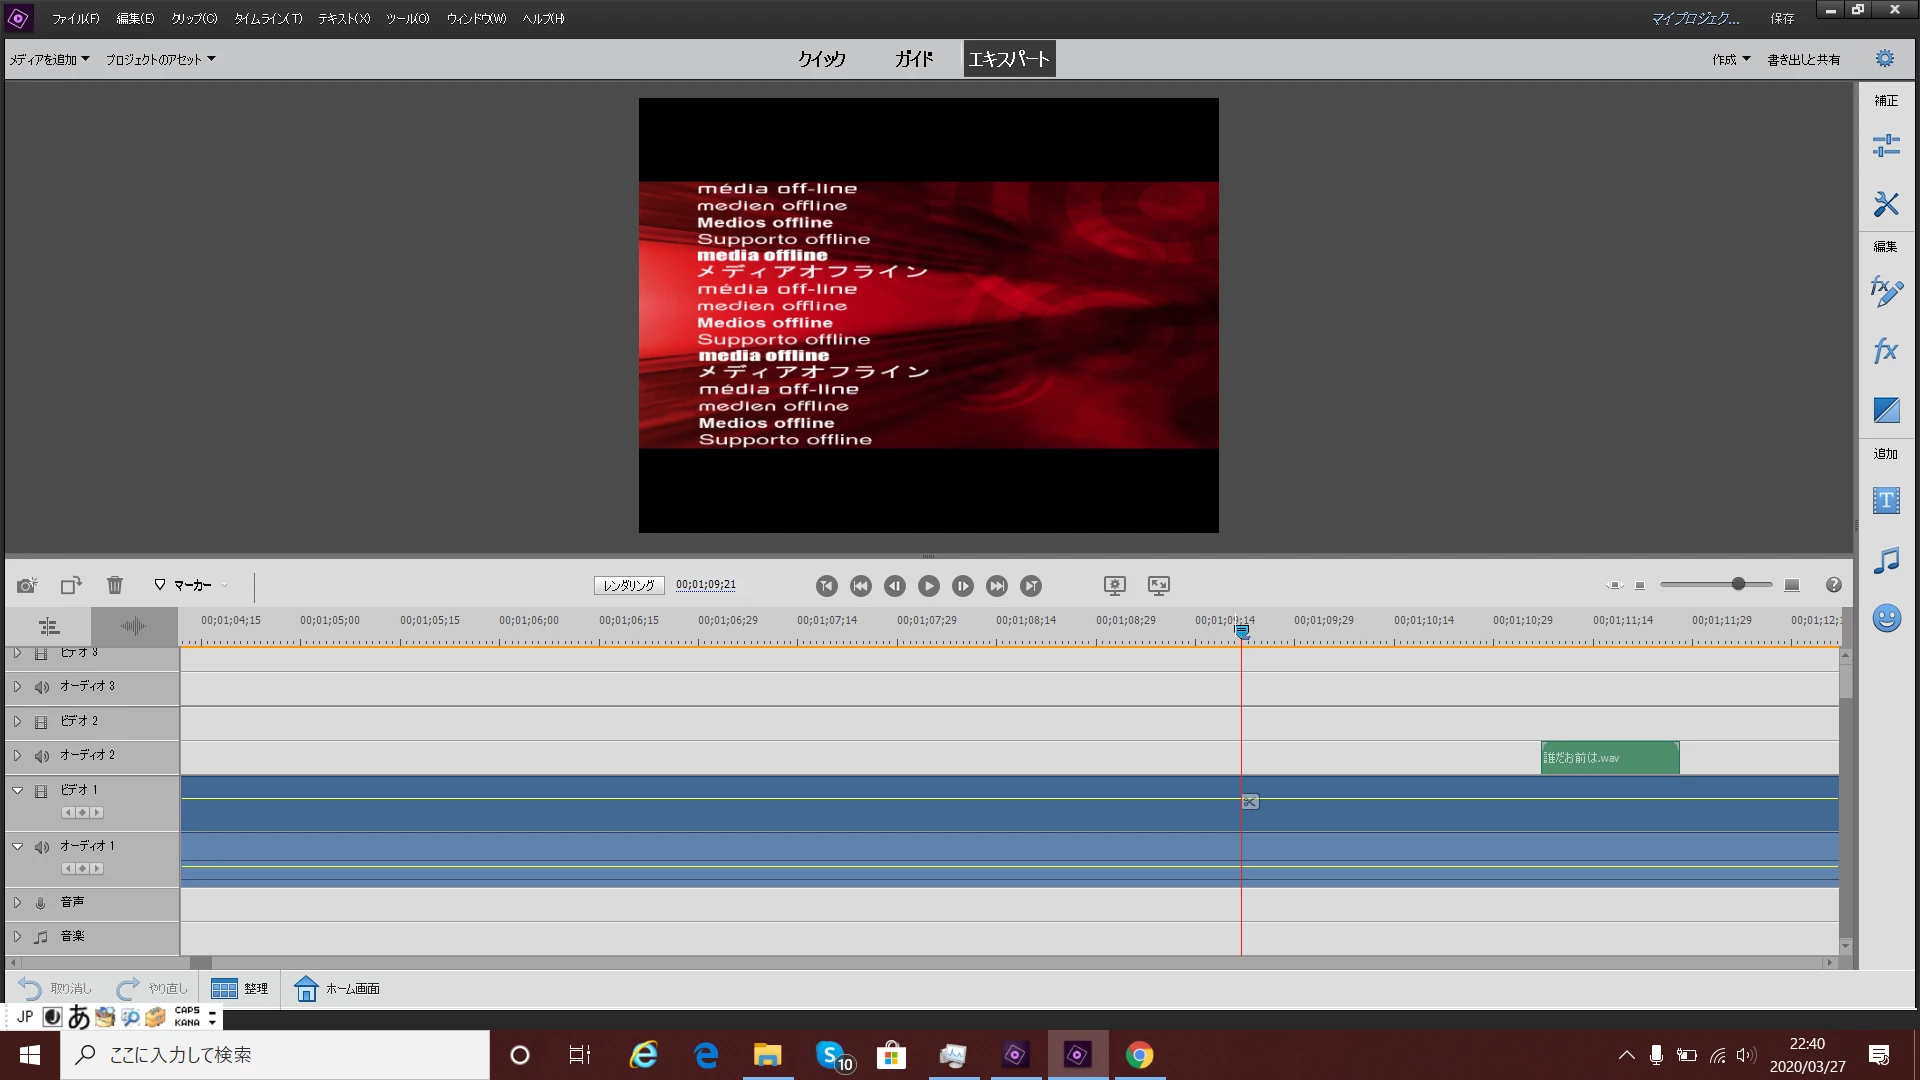Click the レンダリング button
Screen dimensions: 1920x1080
point(628,586)
